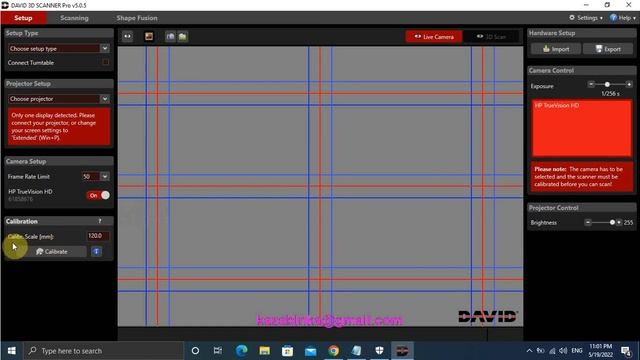Screen dimensions: 640x360
Task: Switch to 3D Scan view
Action: click(x=491, y=37)
